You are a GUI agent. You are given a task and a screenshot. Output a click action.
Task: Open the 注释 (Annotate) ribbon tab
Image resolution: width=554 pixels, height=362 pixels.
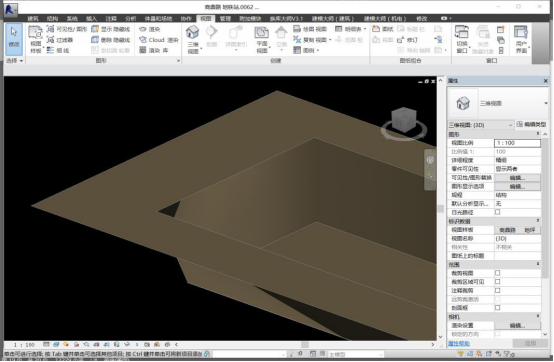tap(111, 18)
